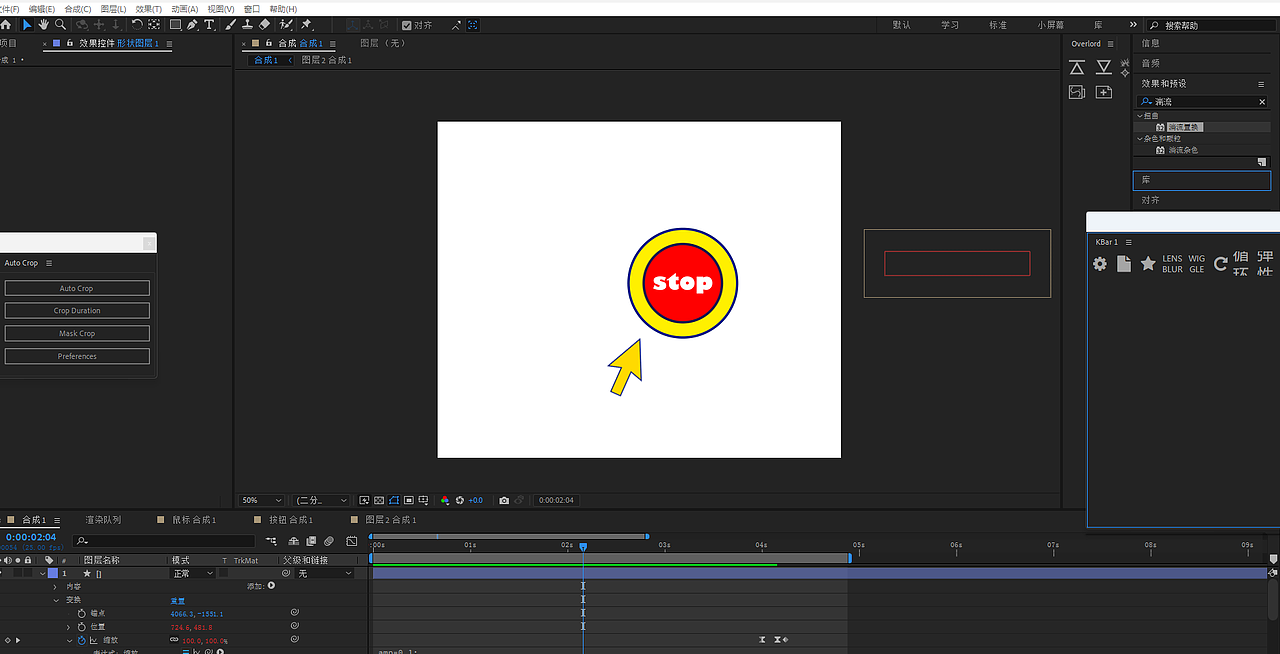Screen dimensions: 1280x654
Task: Select the Zoom magnifier tool
Action: (x=60, y=24)
